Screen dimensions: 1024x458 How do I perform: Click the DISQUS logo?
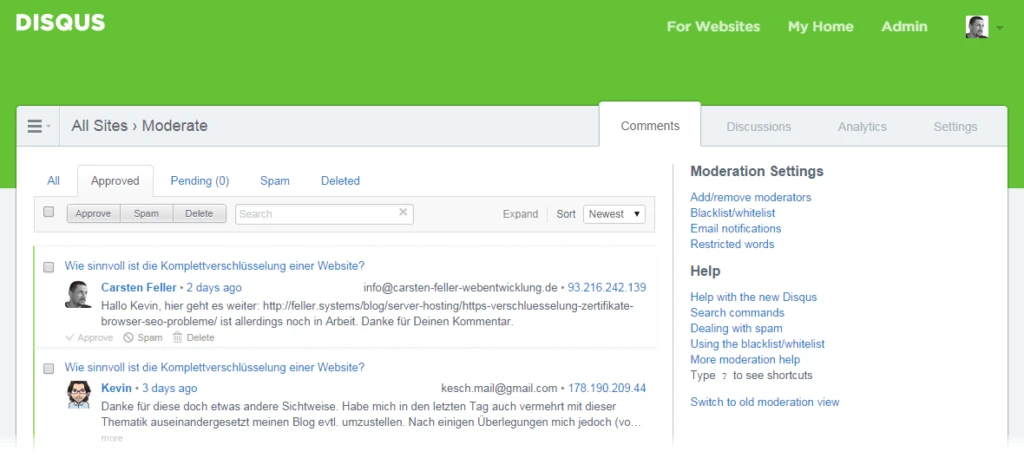[60, 23]
